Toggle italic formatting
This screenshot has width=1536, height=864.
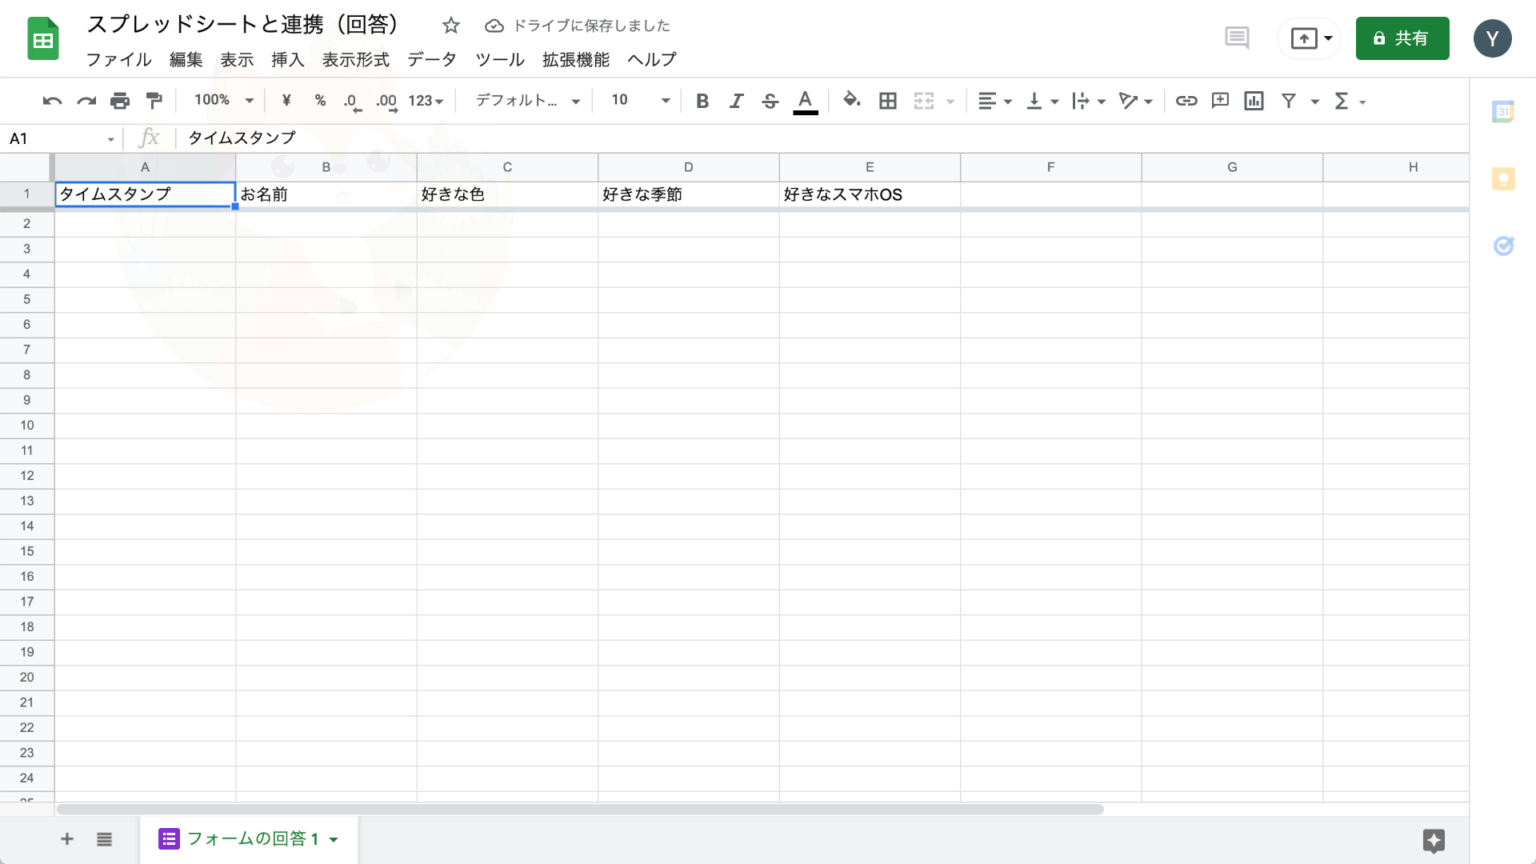pos(737,100)
